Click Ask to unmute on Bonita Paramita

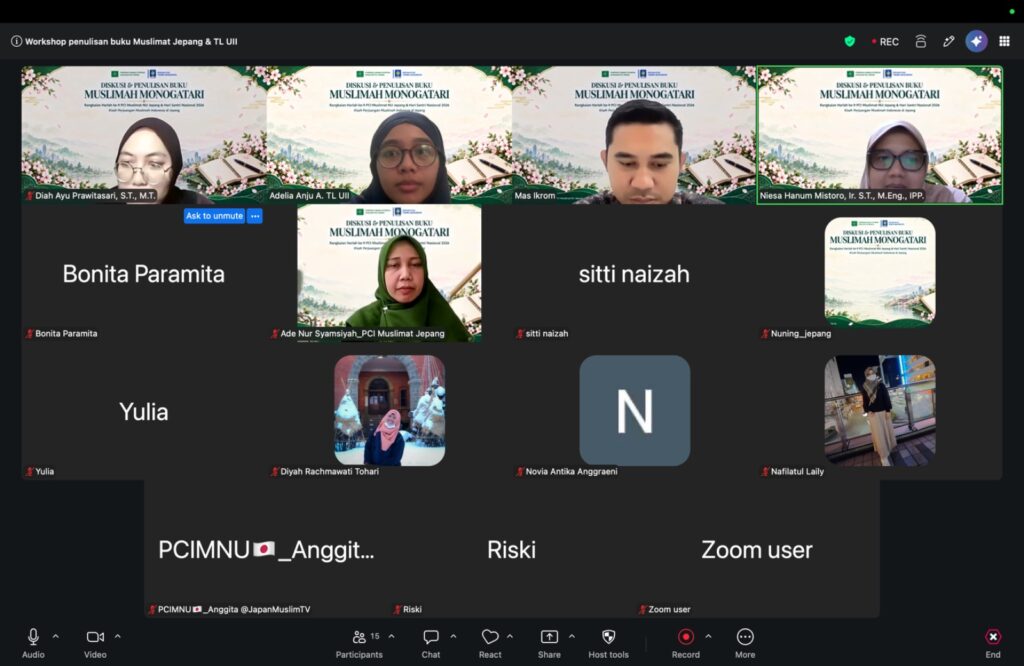(214, 216)
